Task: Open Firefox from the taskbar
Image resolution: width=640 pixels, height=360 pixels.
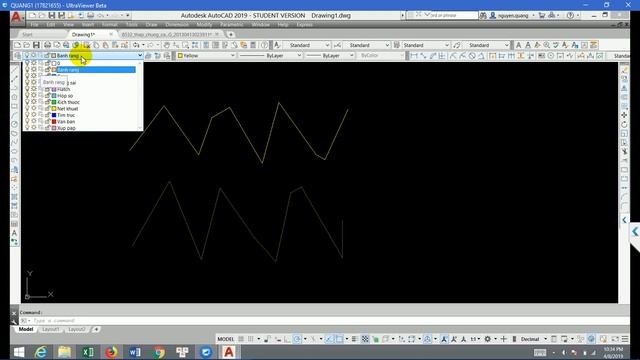Action: point(111,352)
